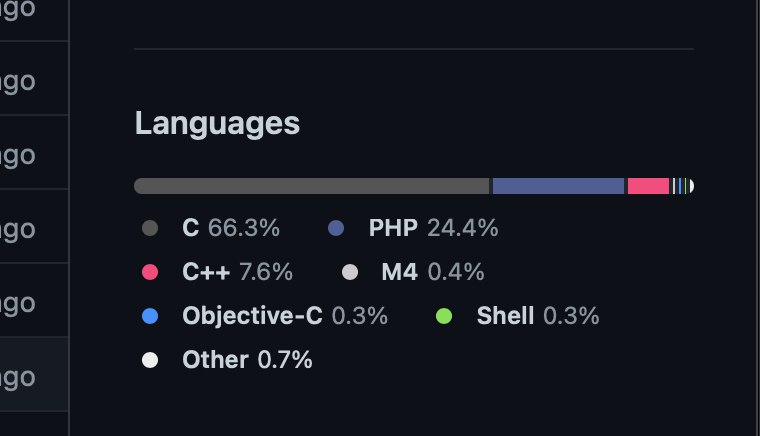The width and height of the screenshot is (760, 436).
Task: Click the Other 0.7% legend entry
Action: tap(227, 360)
